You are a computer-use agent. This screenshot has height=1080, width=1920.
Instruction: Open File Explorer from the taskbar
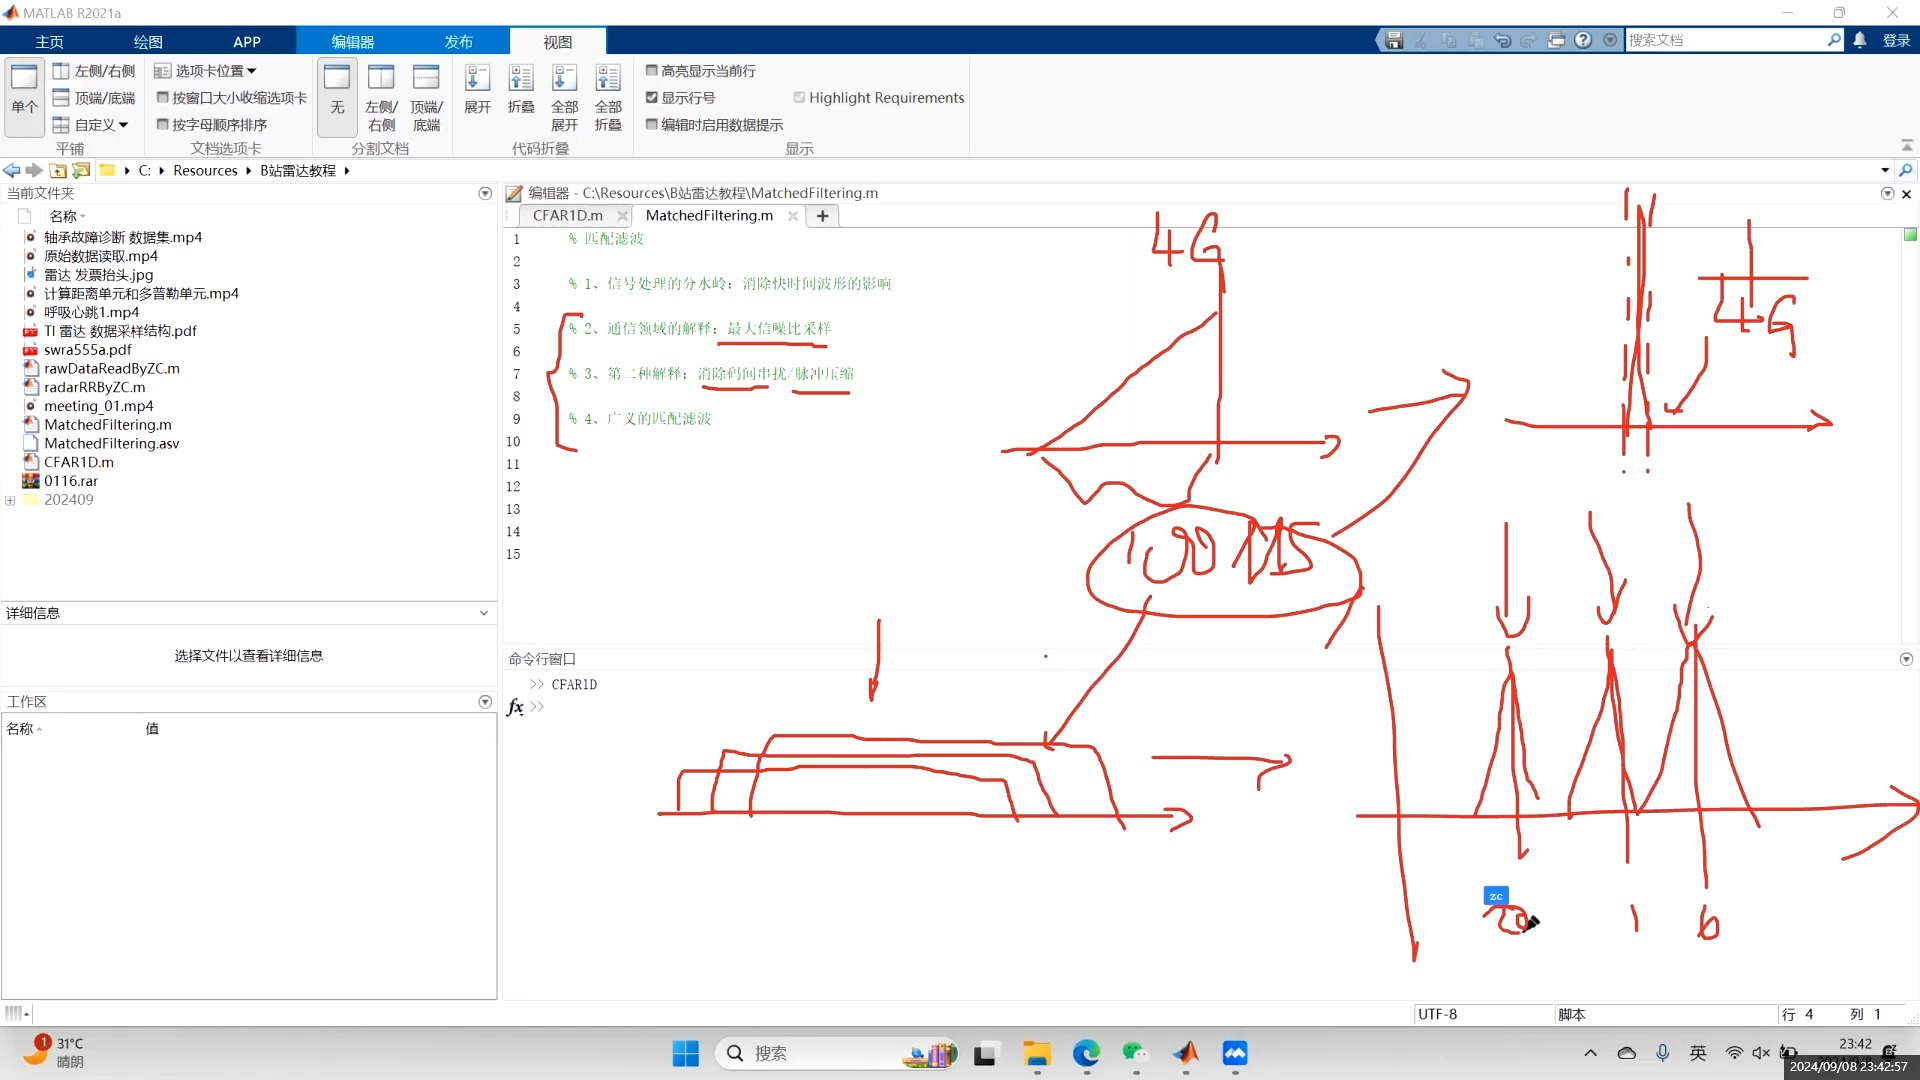pos(1037,1053)
